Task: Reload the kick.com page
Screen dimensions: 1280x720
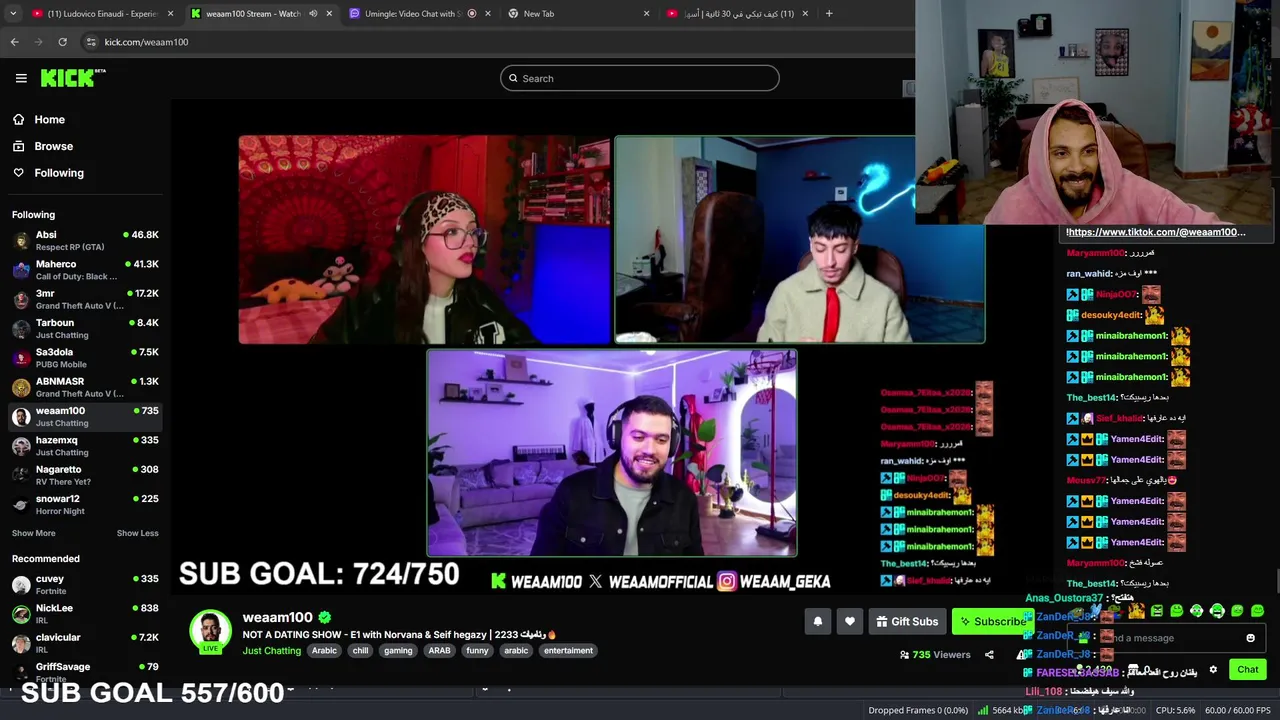Action: 62,42
